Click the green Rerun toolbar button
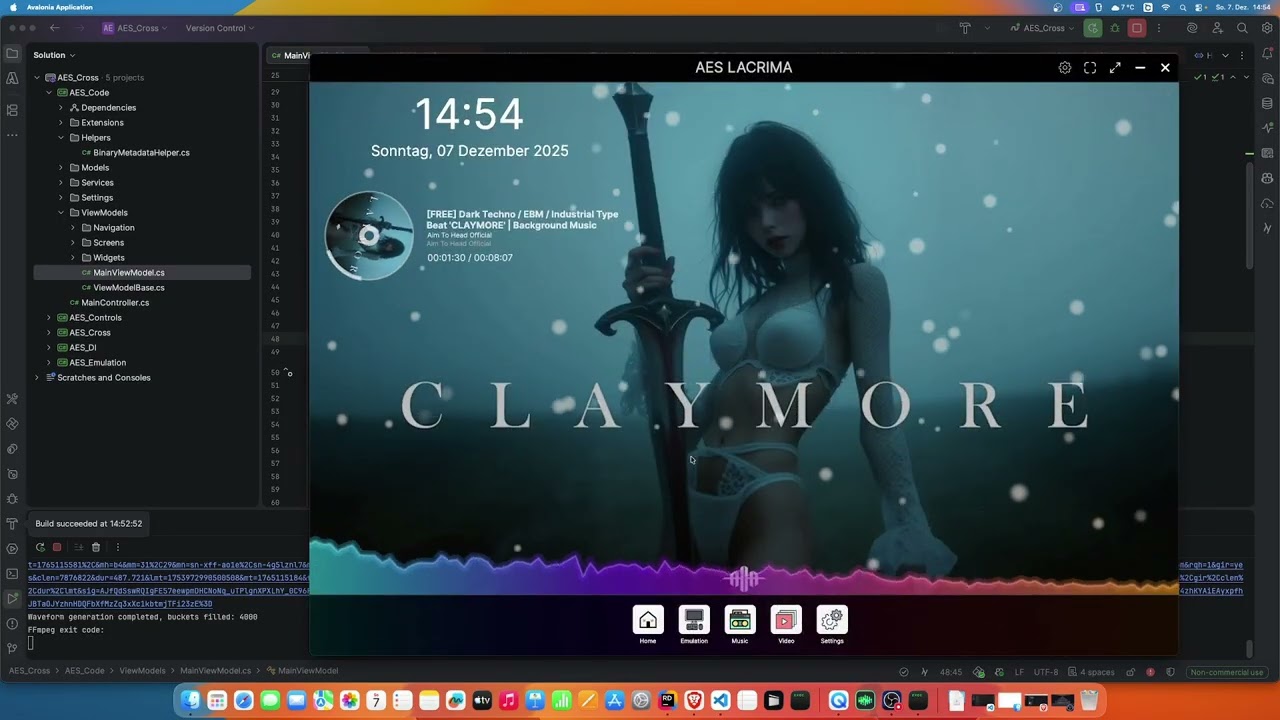The height and width of the screenshot is (720, 1280). 1093,28
